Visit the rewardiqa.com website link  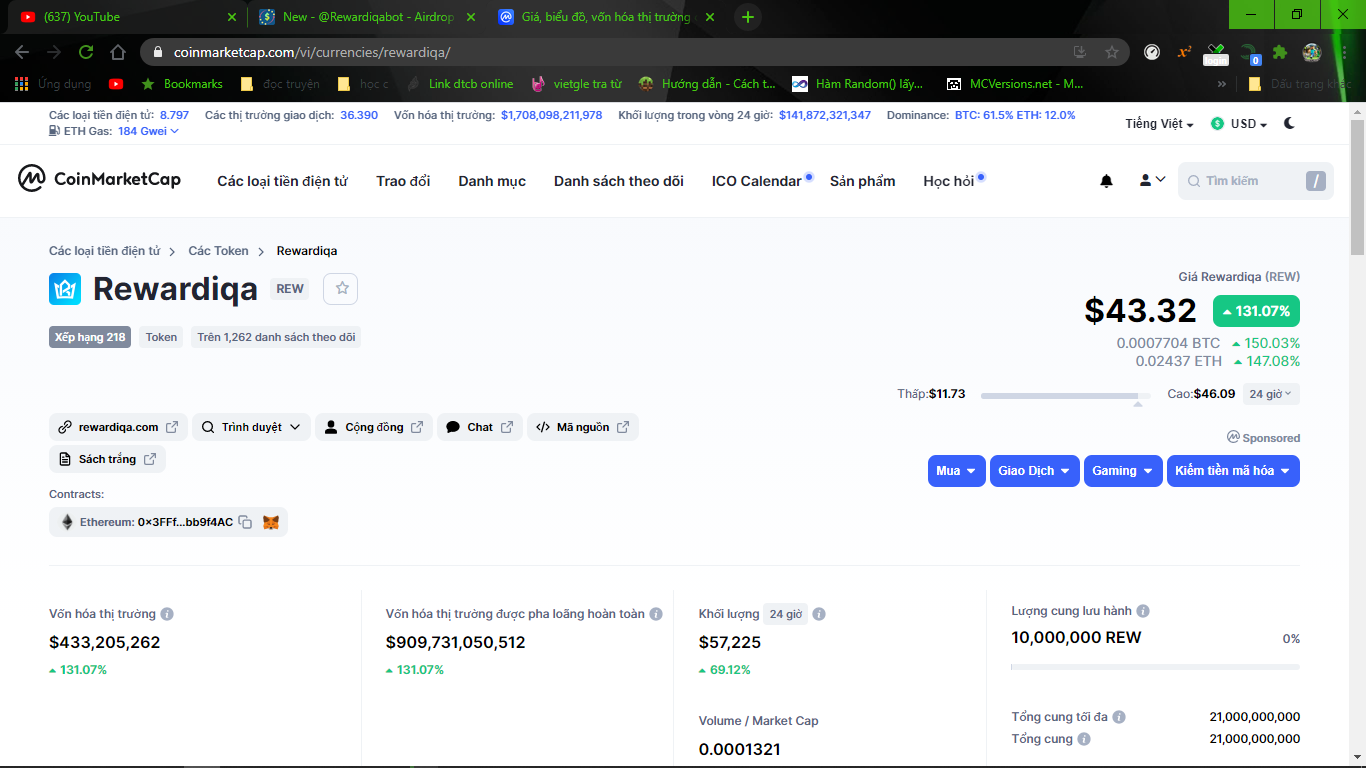coord(117,427)
